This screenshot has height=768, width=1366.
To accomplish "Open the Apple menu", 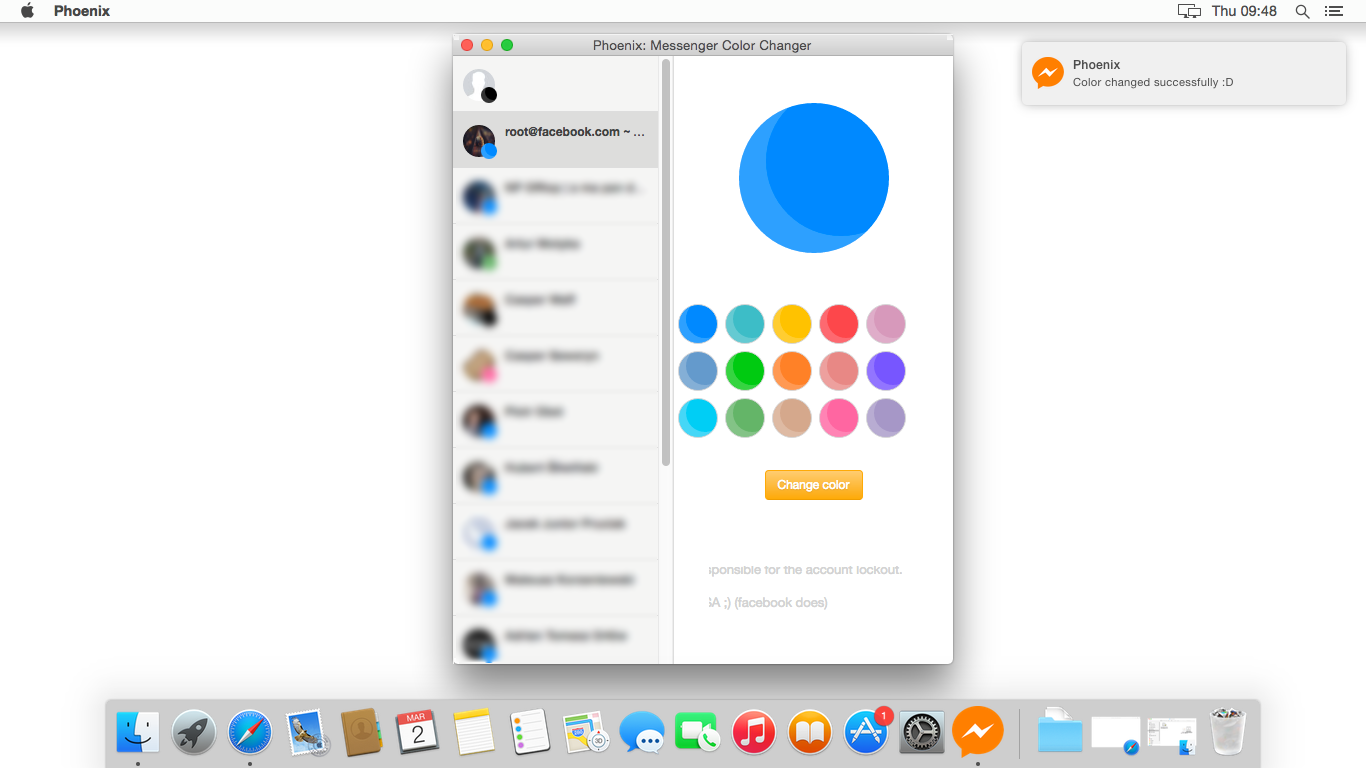I will pyautogui.click(x=27, y=11).
